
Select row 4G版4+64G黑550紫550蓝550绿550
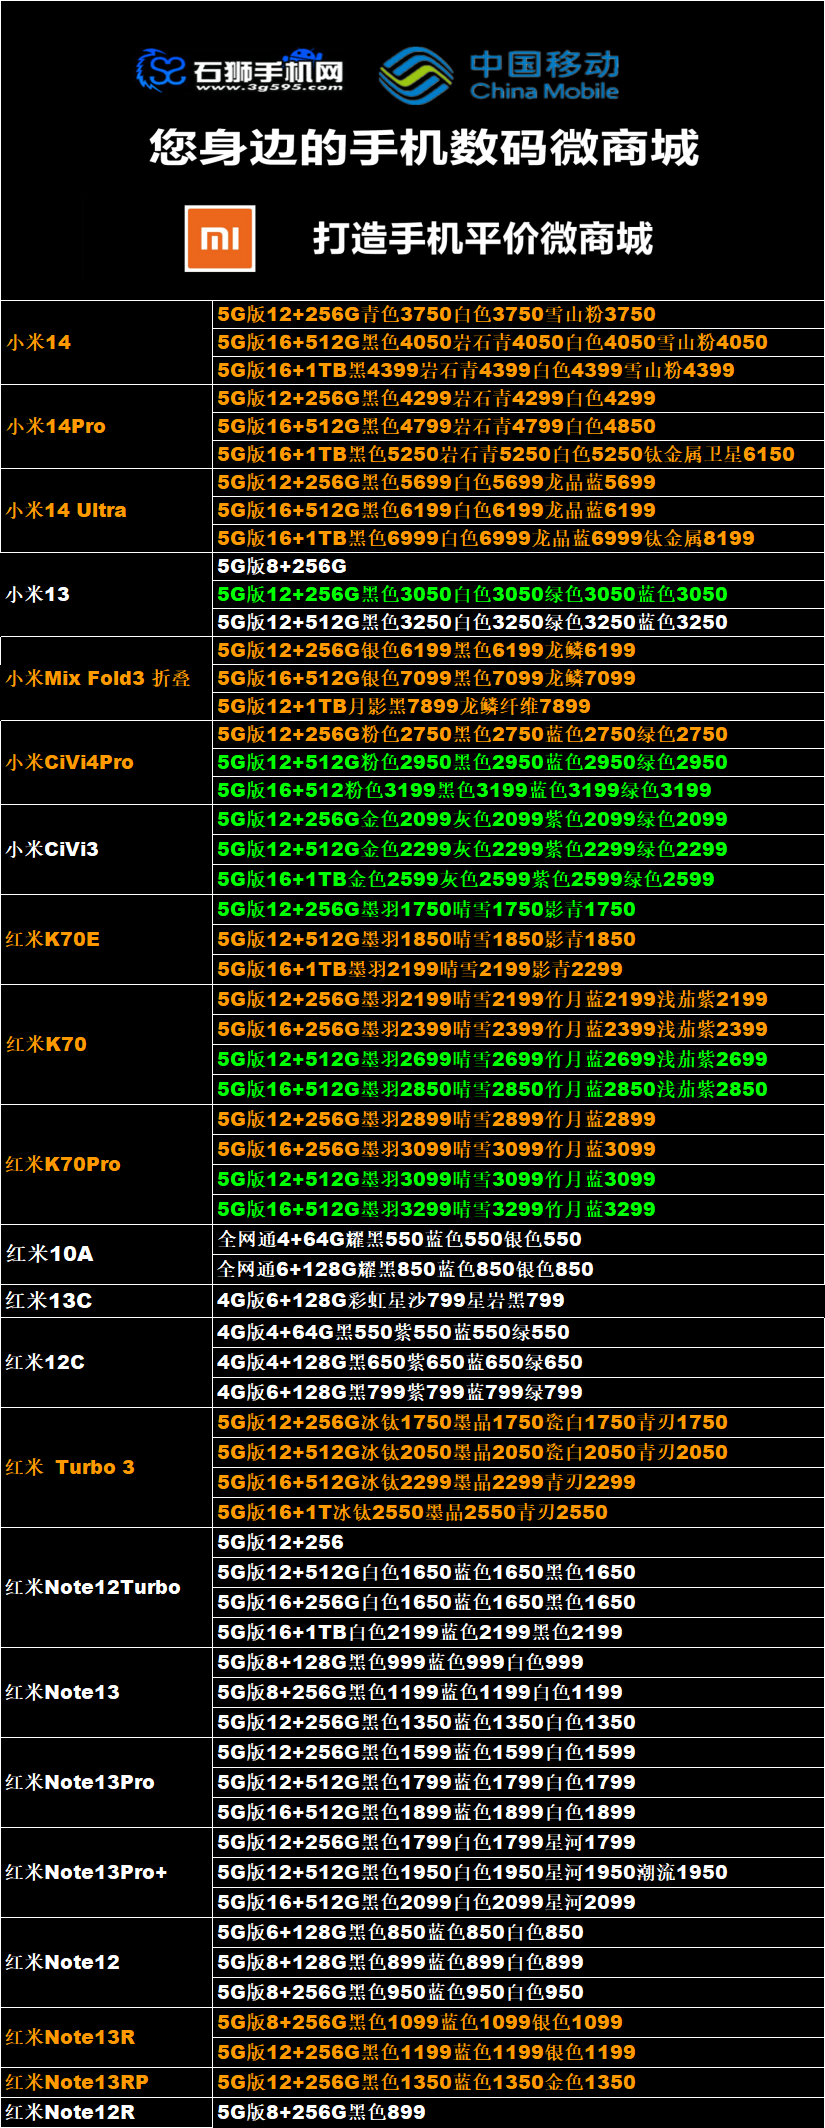(x=519, y=1332)
